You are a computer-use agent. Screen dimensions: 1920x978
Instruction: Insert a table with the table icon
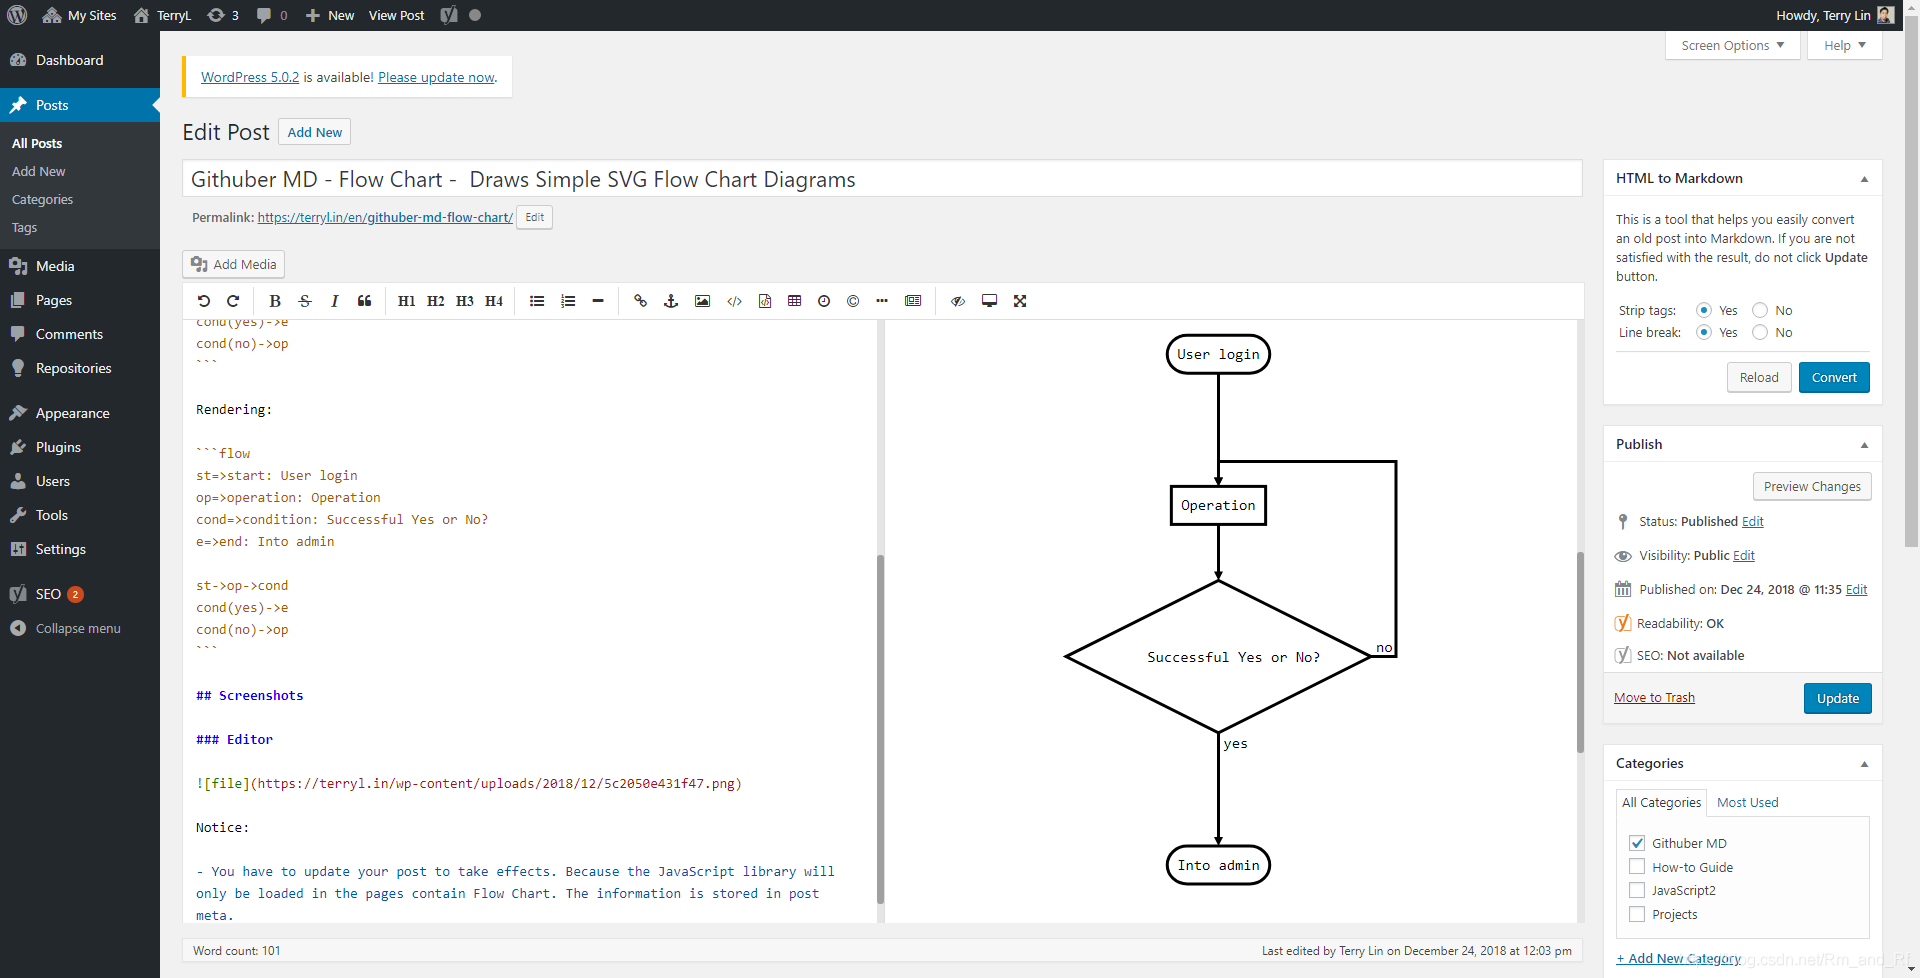(x=795, y=301)
